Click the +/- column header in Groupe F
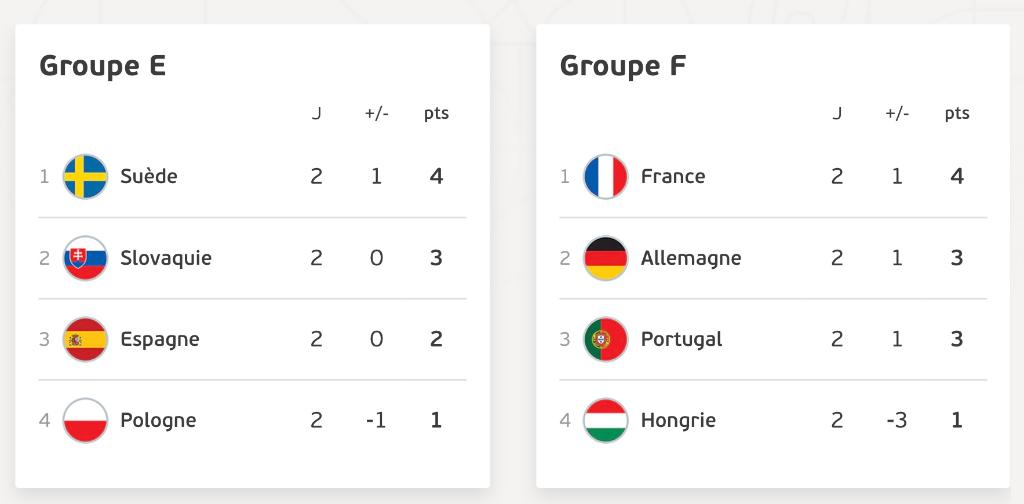The width and height of the screenshot is (1024, 504). point(897,114)
